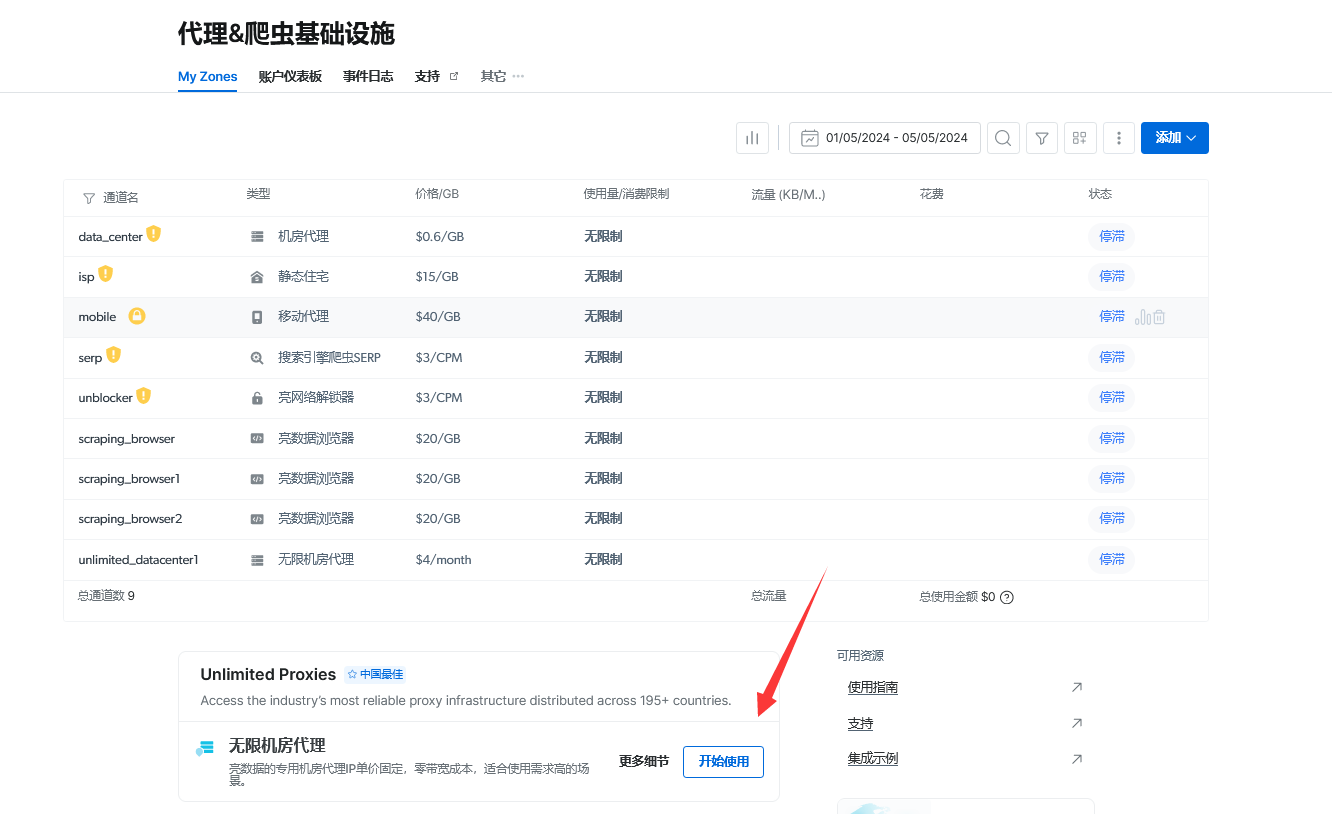
Task: Click the warning shield beside serp
Action: click(113, 355)
